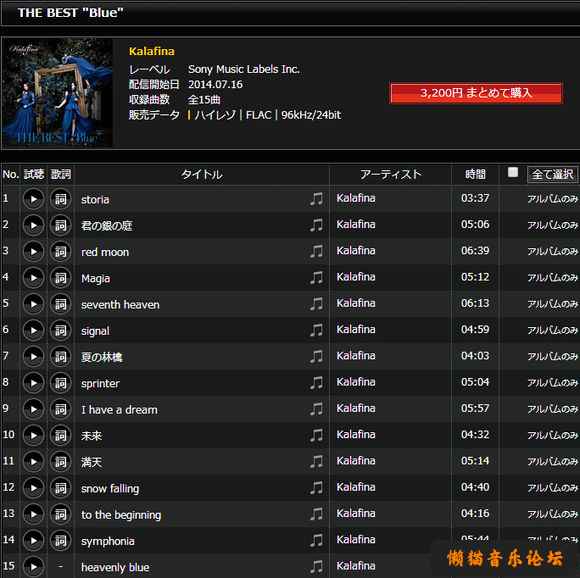Image resolution: width=580 pixels, height=578 pixels.
Task: Play the heavenly blue sample
Action: point(34,567)
